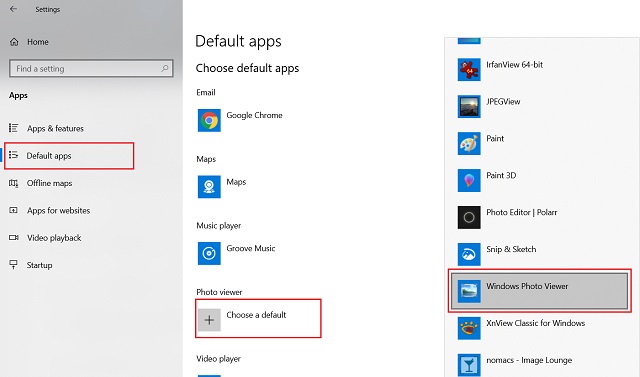
Task: Select the Paint 3D icon
Action: click(469, 180)
